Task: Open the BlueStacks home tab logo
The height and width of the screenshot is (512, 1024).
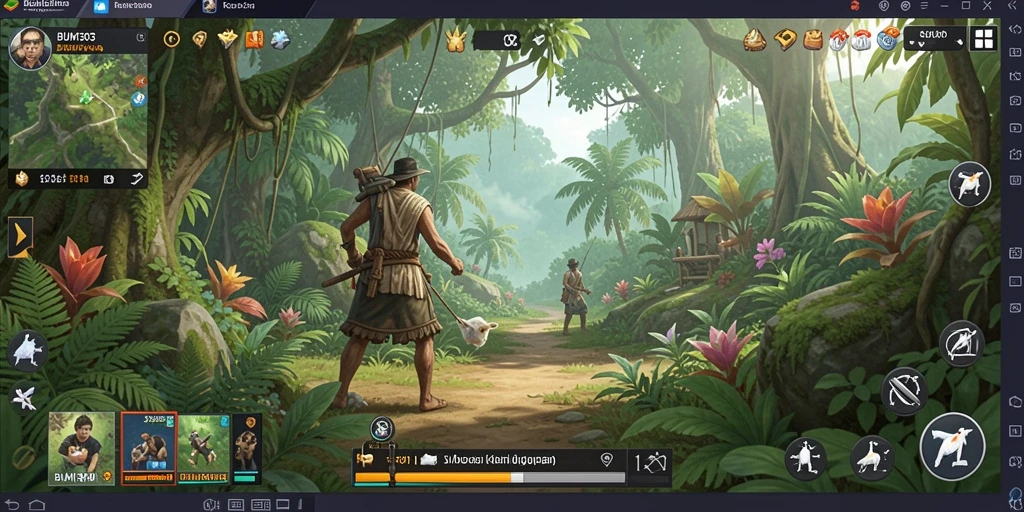Action: click(10, 6)
